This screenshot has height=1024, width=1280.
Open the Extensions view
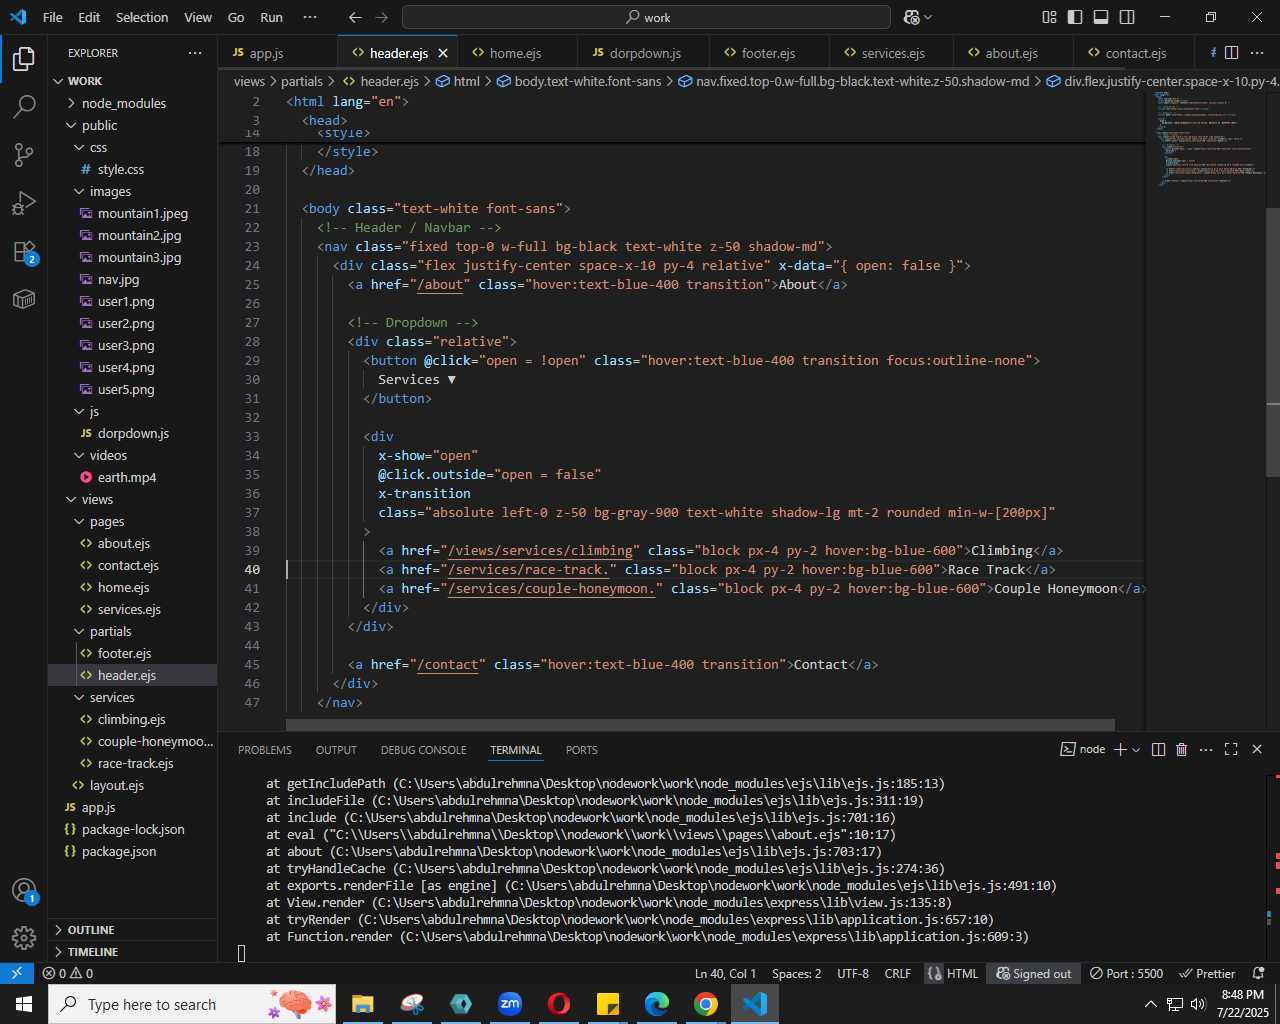(x=24, y=251)
